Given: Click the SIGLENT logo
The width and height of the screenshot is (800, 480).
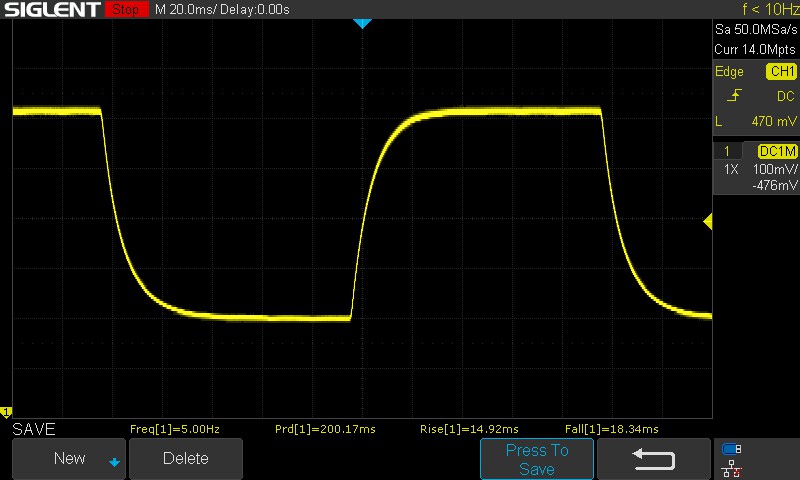Looking at the screenshot, I should [52, 9].
